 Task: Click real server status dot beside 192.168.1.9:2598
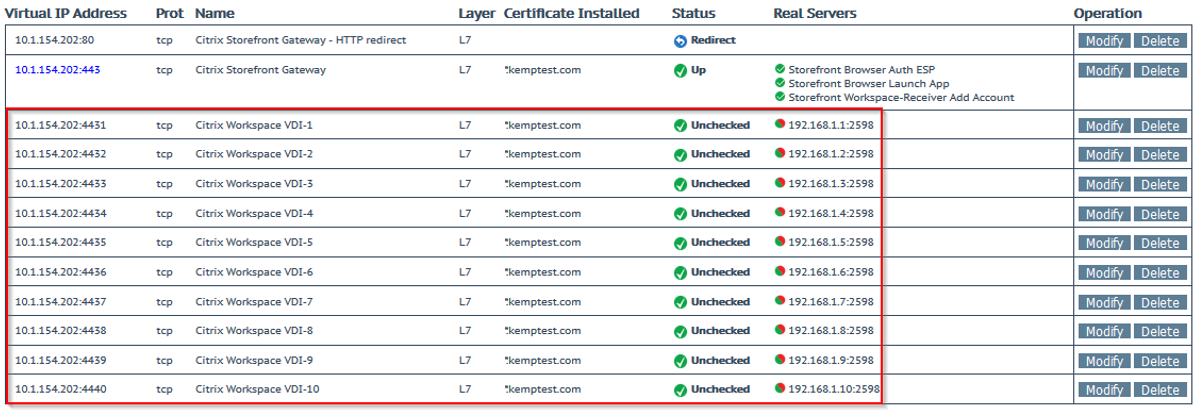pyautogui.click(x=780, y=359)
